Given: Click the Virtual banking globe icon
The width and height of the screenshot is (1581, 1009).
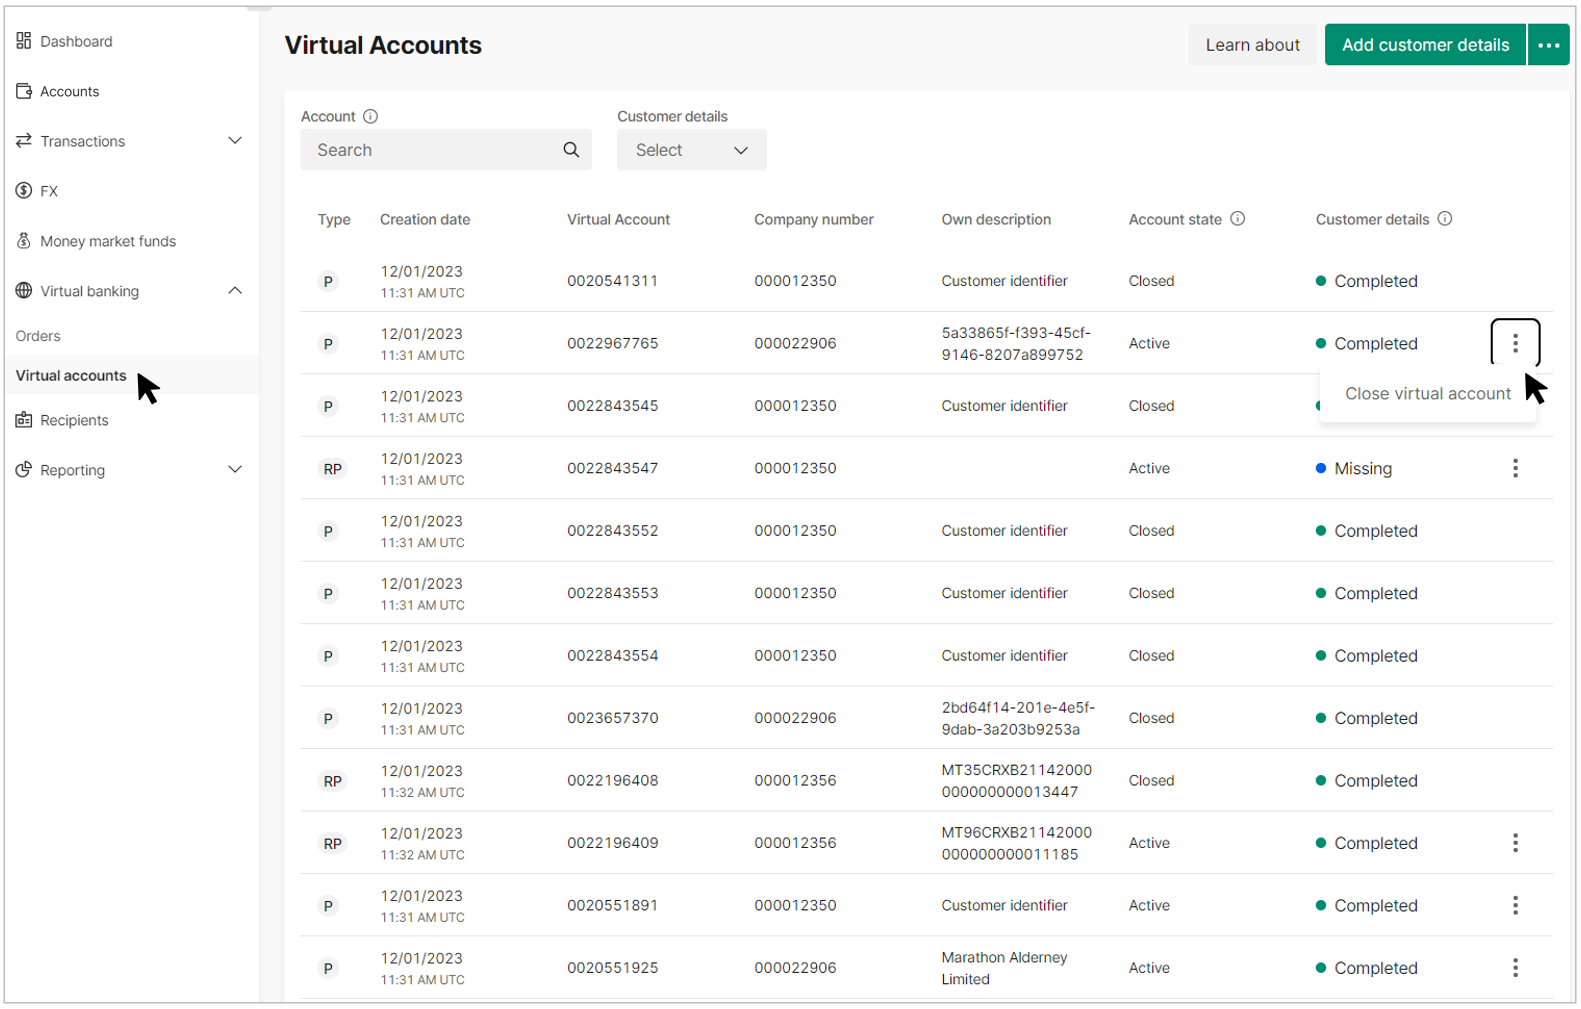Looking at the screenshot, I should 24,291.
